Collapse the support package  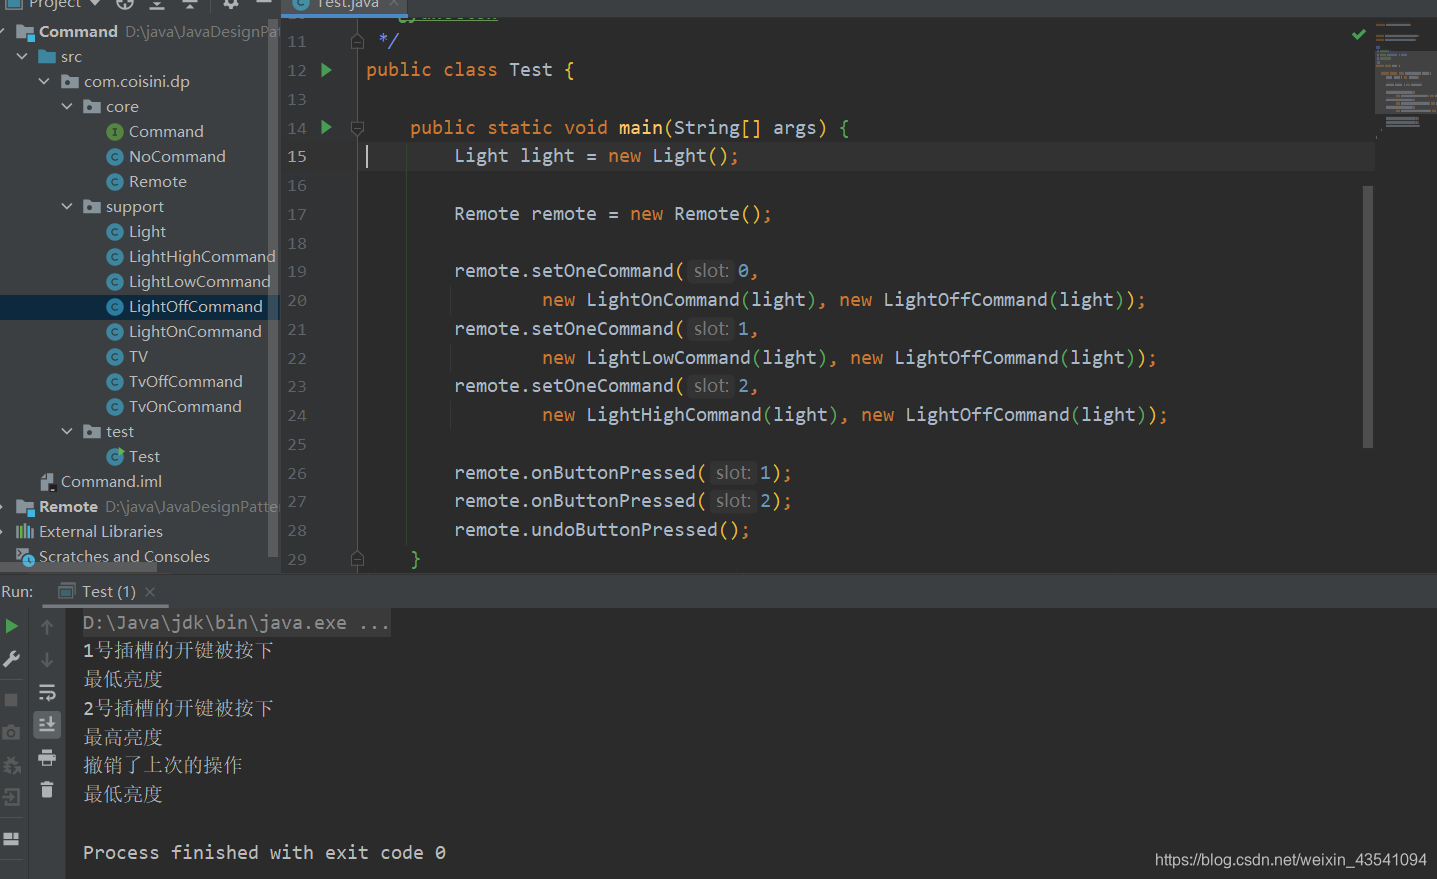point(67,207)
